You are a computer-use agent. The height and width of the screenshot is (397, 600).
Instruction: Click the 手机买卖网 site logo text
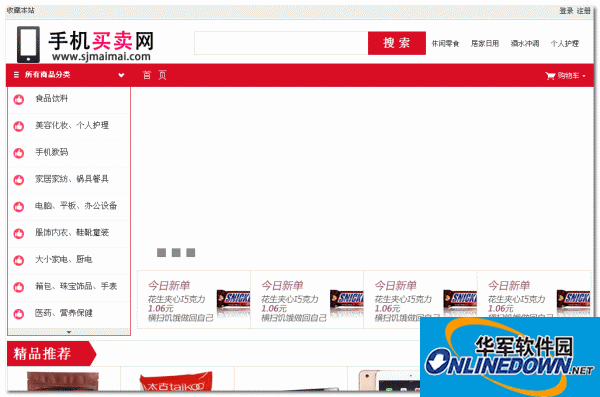(101, 41)
